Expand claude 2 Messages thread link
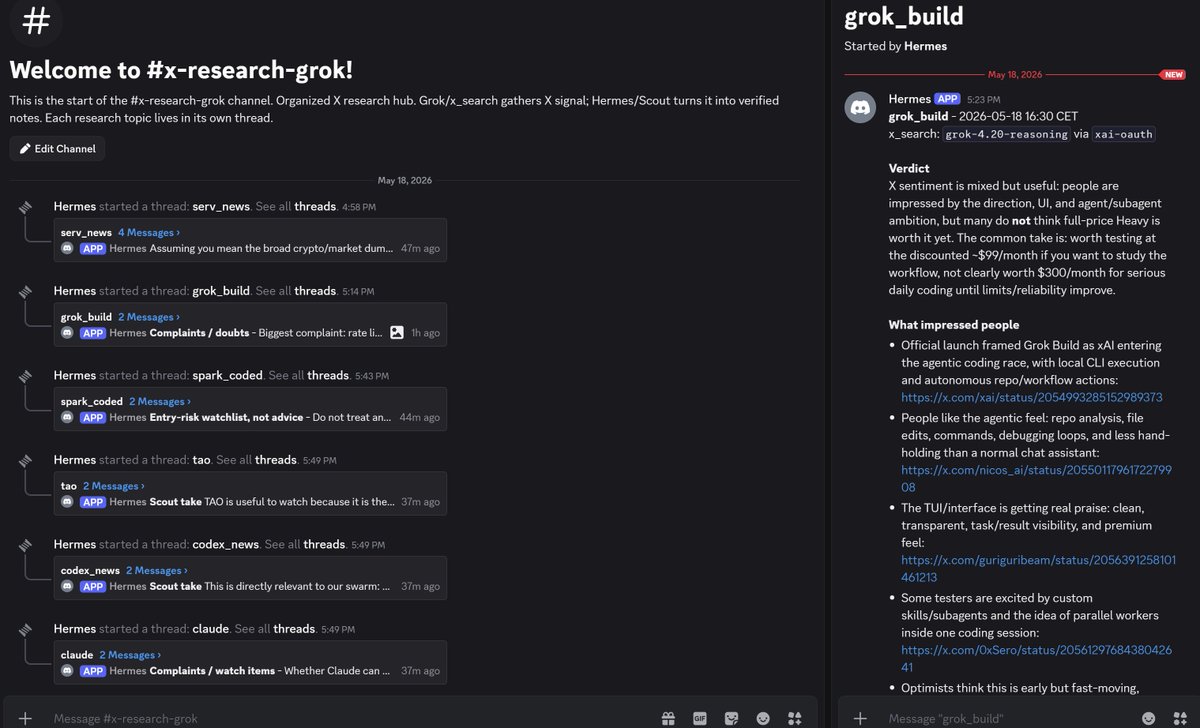Viewport: 1200px width, 728px height. coord(130,655)
